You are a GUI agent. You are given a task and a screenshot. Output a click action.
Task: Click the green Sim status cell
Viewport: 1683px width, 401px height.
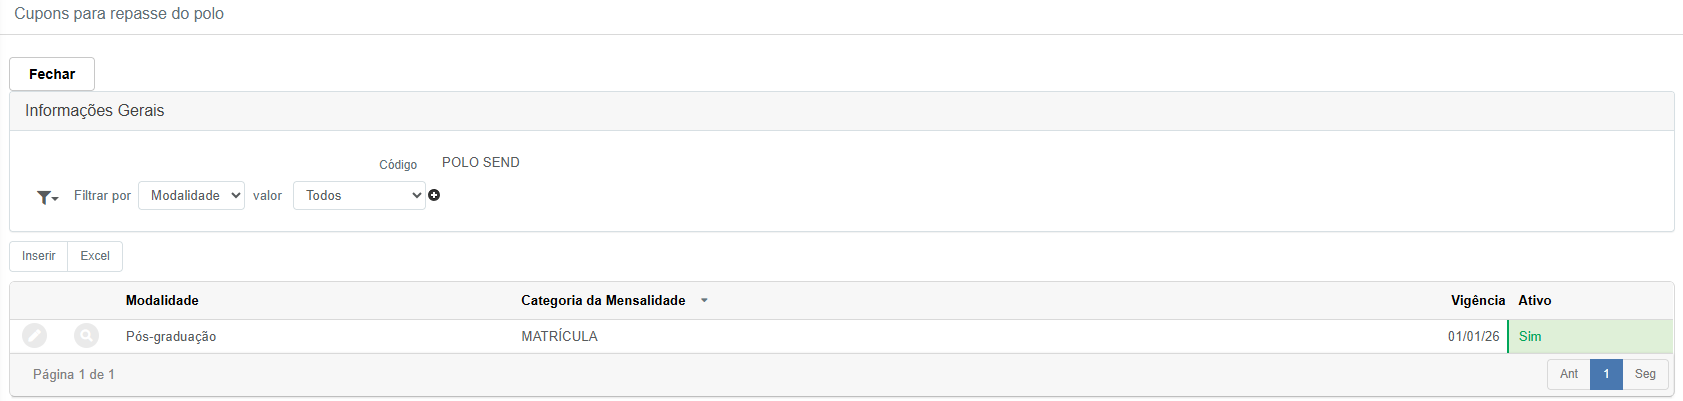pos(1589,336)
